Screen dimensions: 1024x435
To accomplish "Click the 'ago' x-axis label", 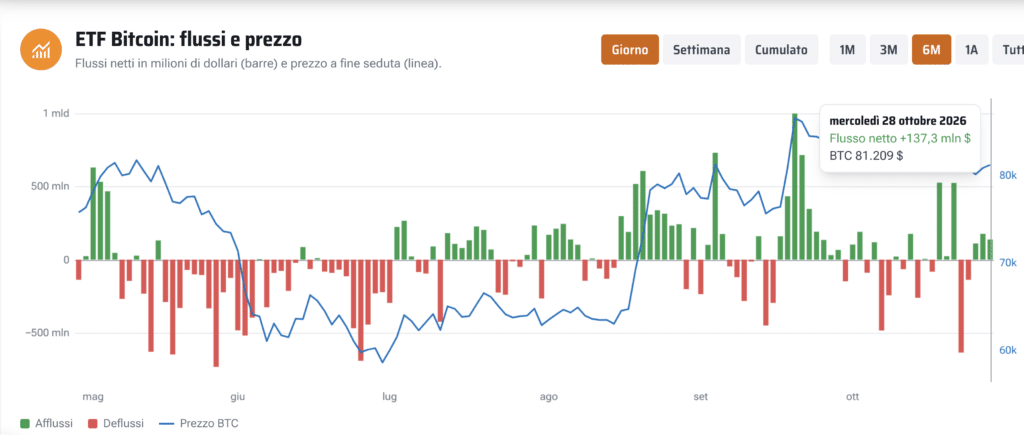I will click(549, 396).
